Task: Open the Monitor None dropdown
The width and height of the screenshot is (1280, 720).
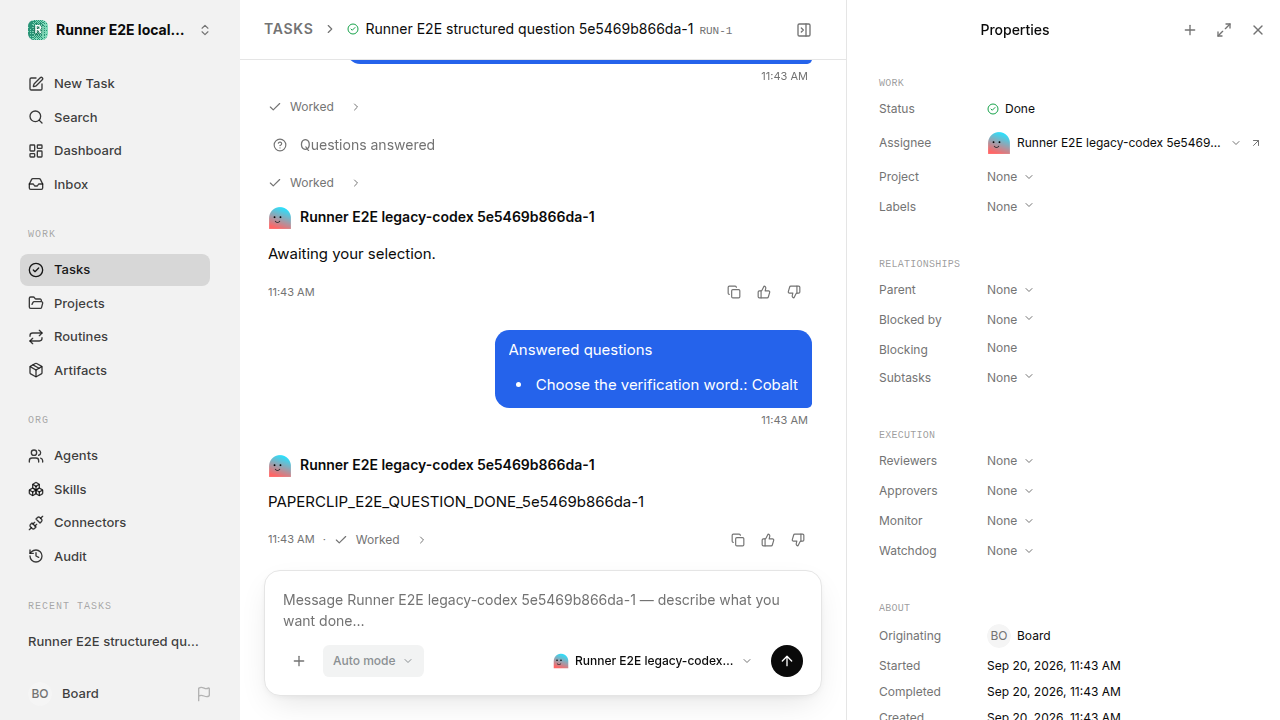Action: [1010, 521]
